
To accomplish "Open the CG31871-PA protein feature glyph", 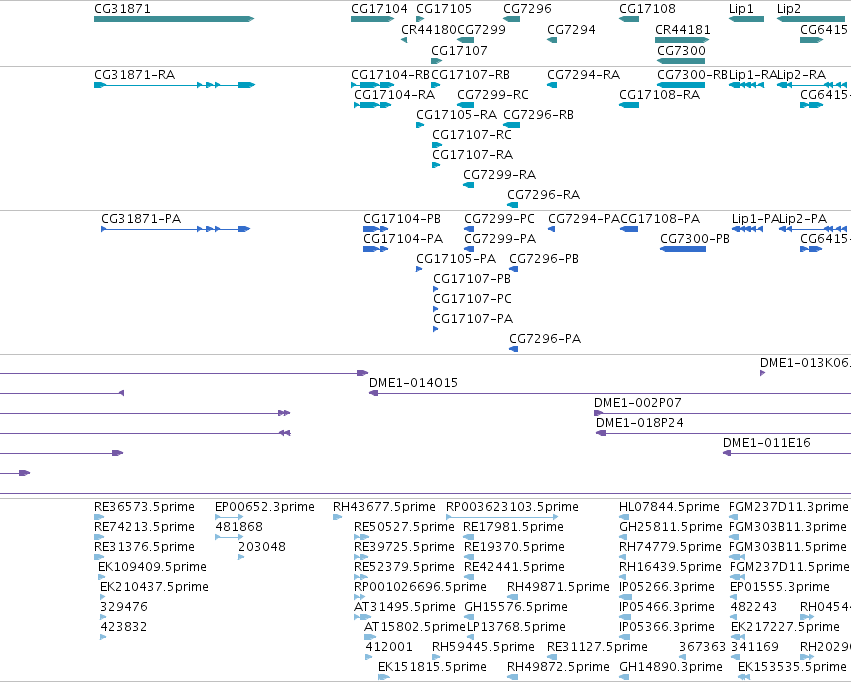I will point(175,229).
